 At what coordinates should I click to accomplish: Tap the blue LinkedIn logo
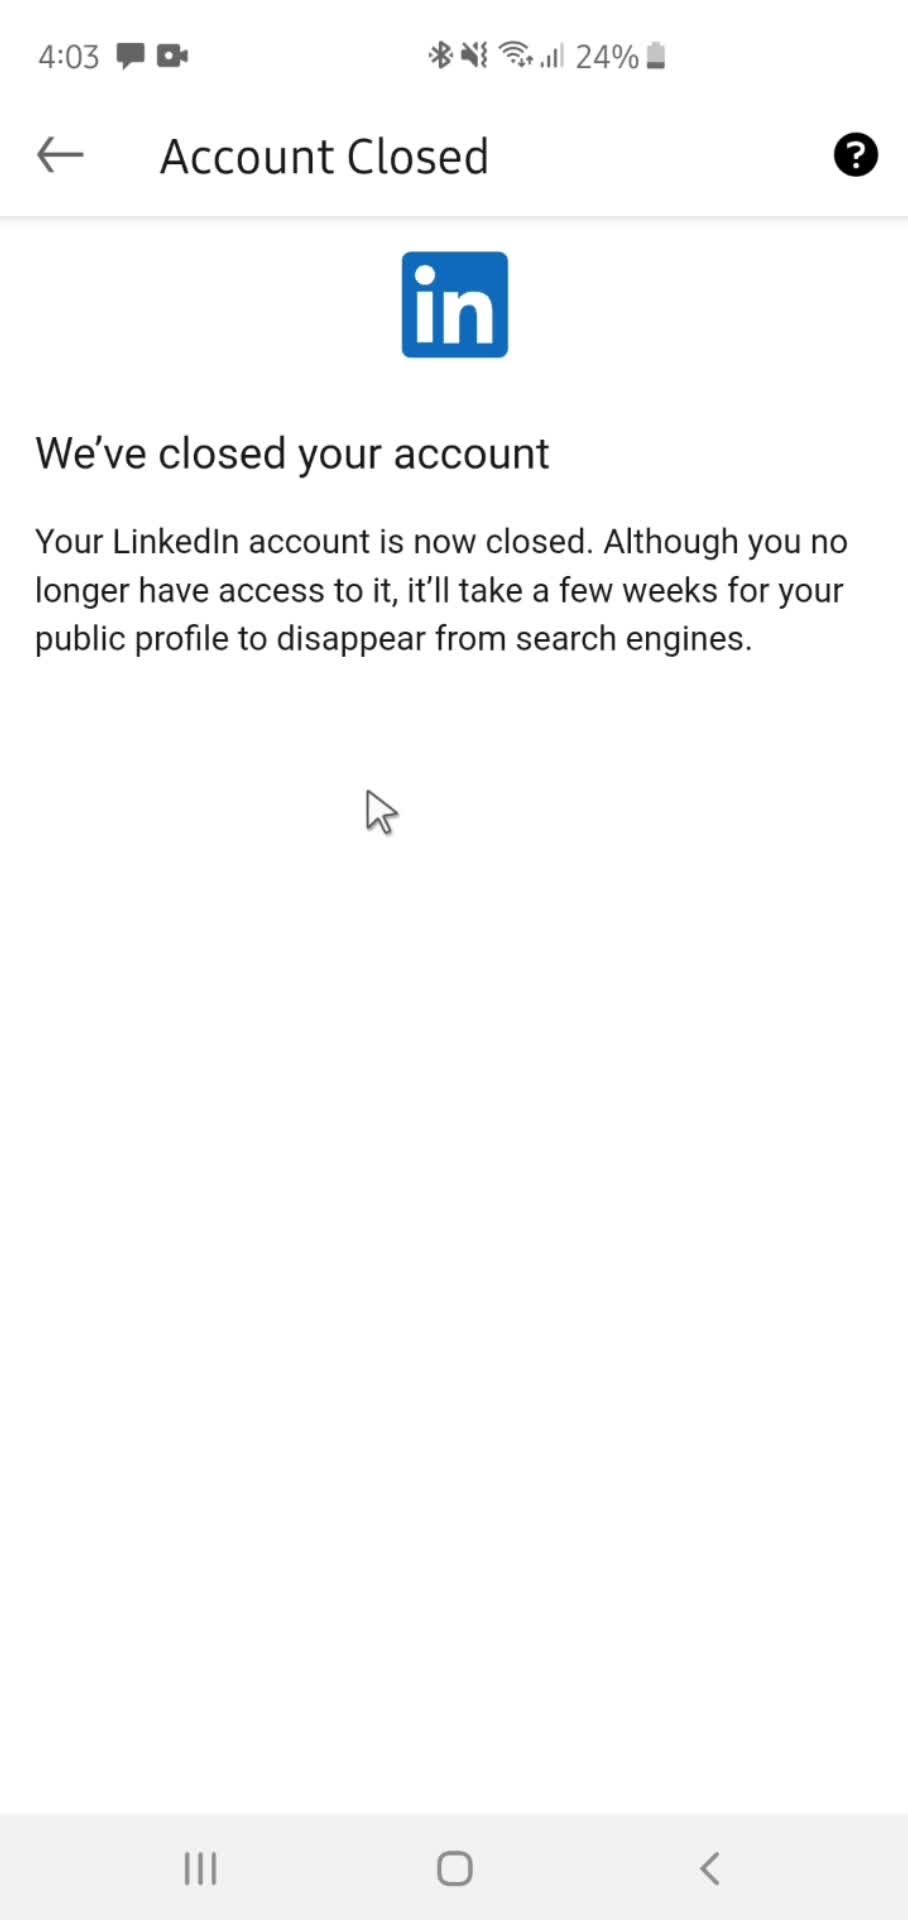pos(455,305)
